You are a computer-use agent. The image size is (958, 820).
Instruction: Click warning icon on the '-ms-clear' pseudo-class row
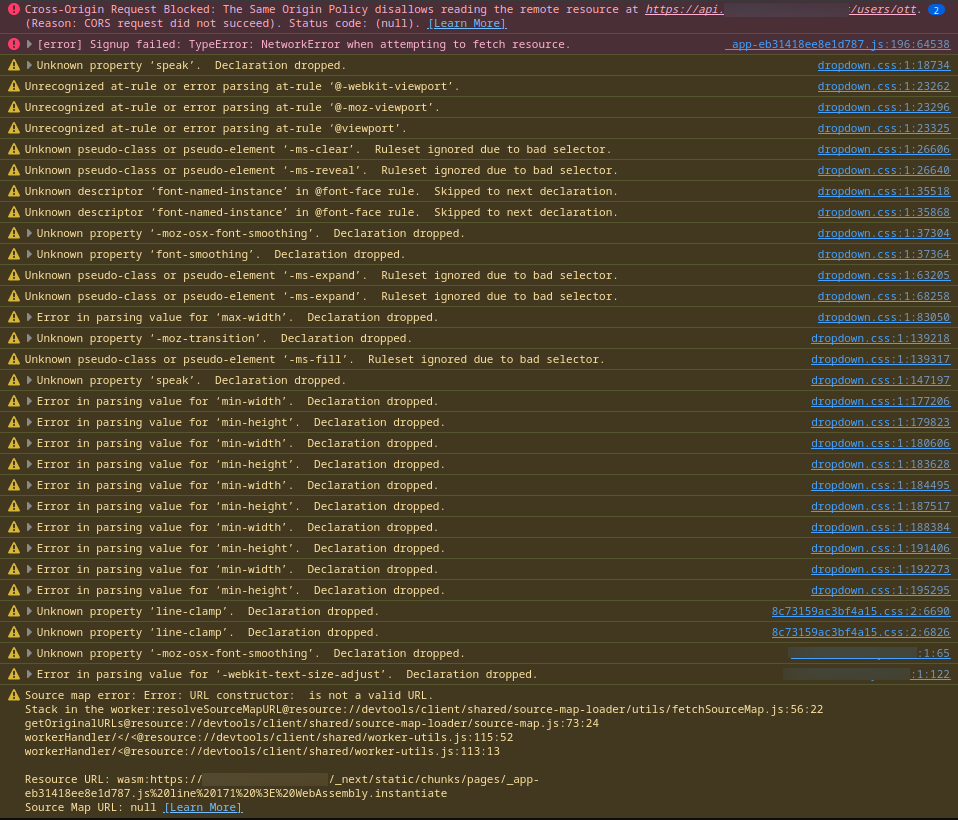[x=13, y=150]
